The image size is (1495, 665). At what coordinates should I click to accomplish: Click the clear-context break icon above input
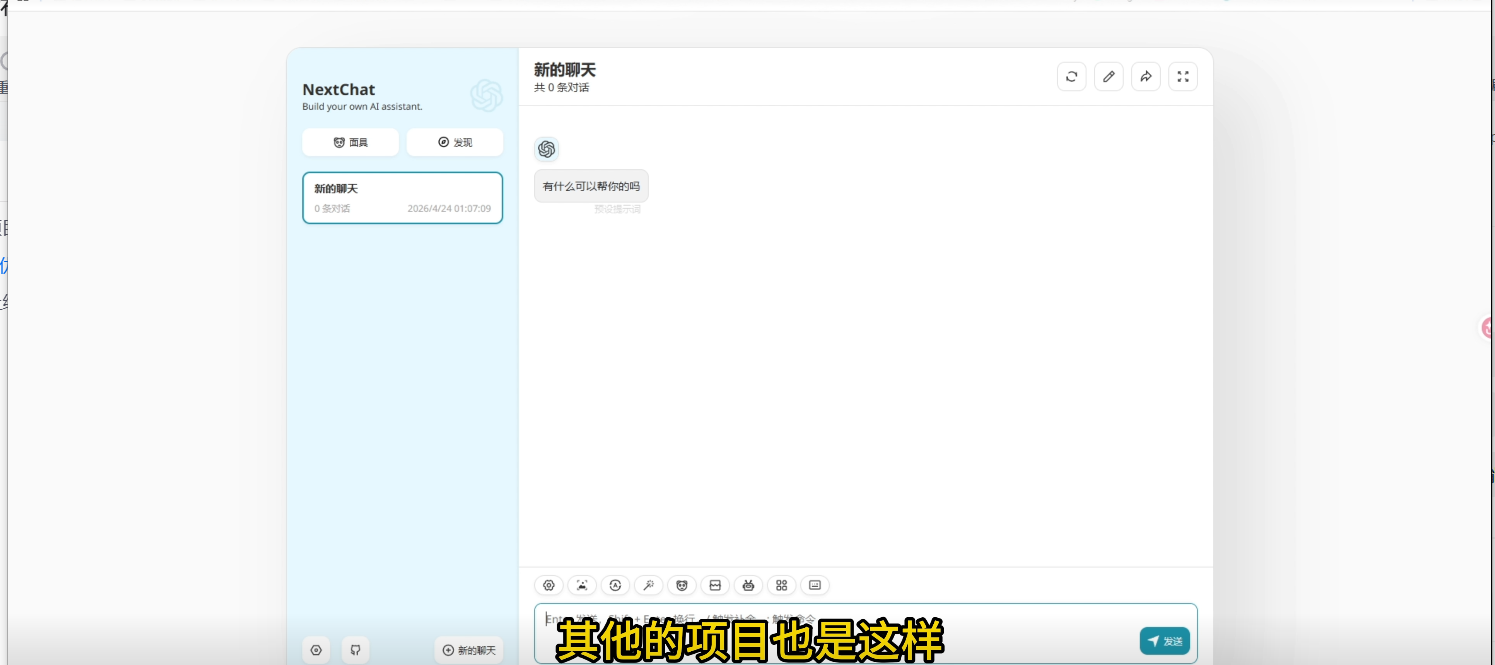[x=715, y=585]
